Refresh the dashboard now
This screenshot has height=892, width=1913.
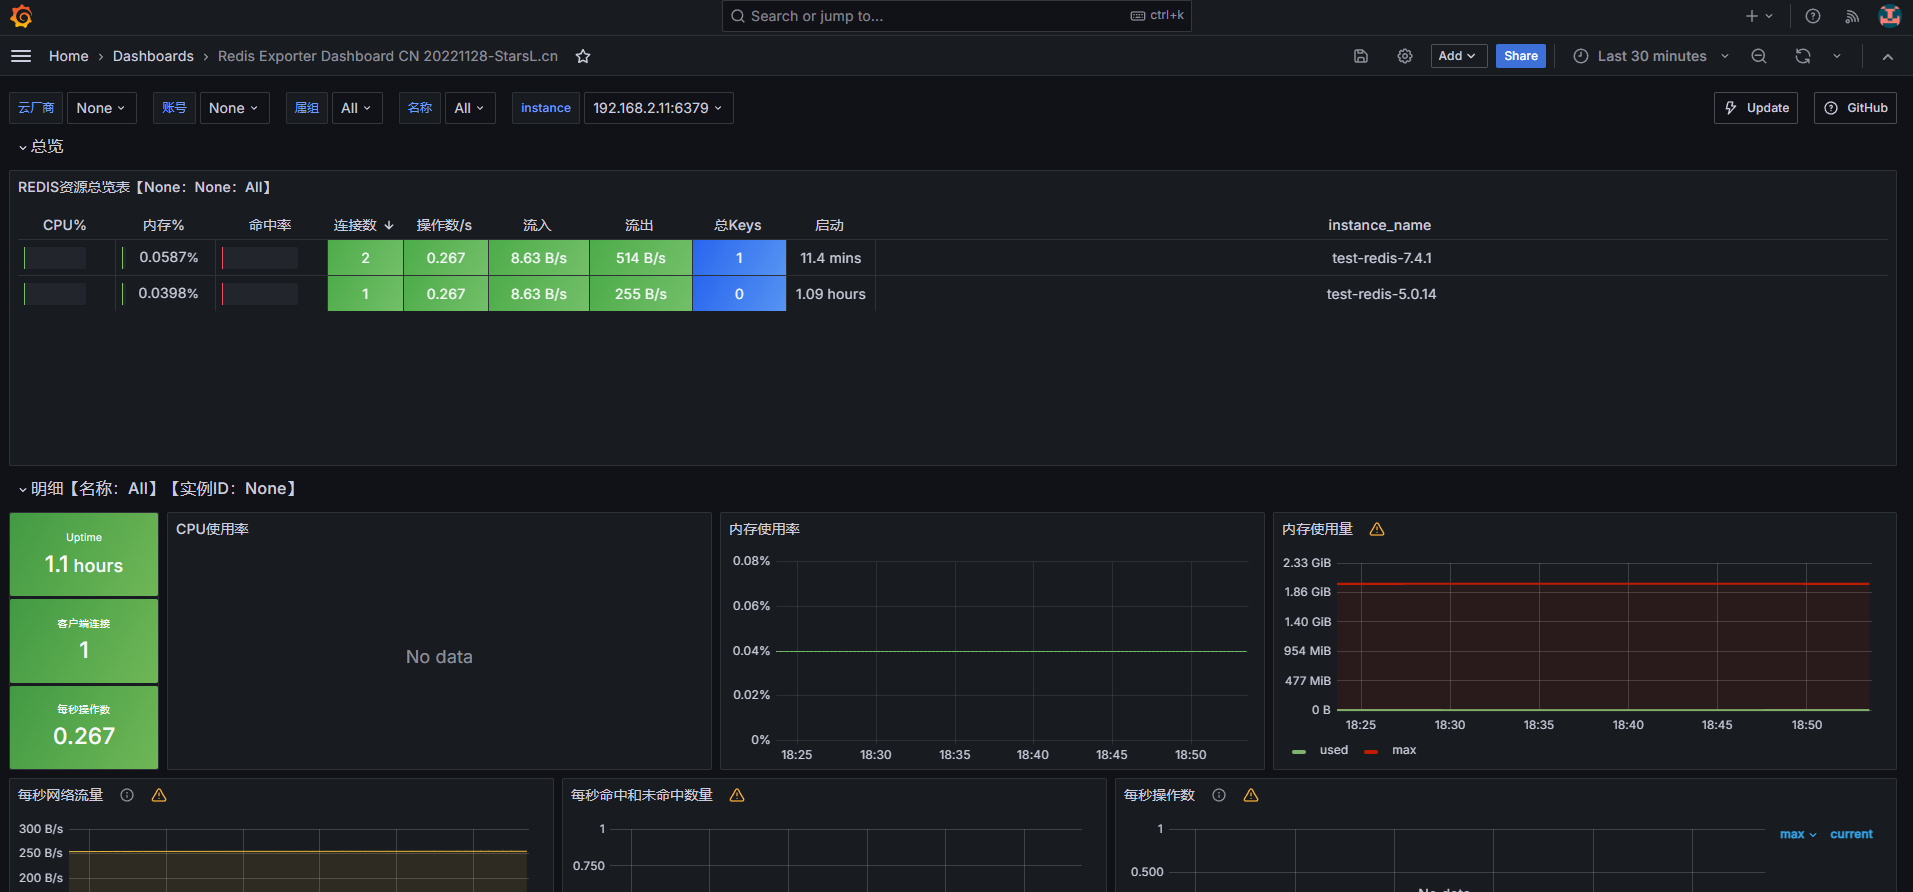(x=1803, y=56)
